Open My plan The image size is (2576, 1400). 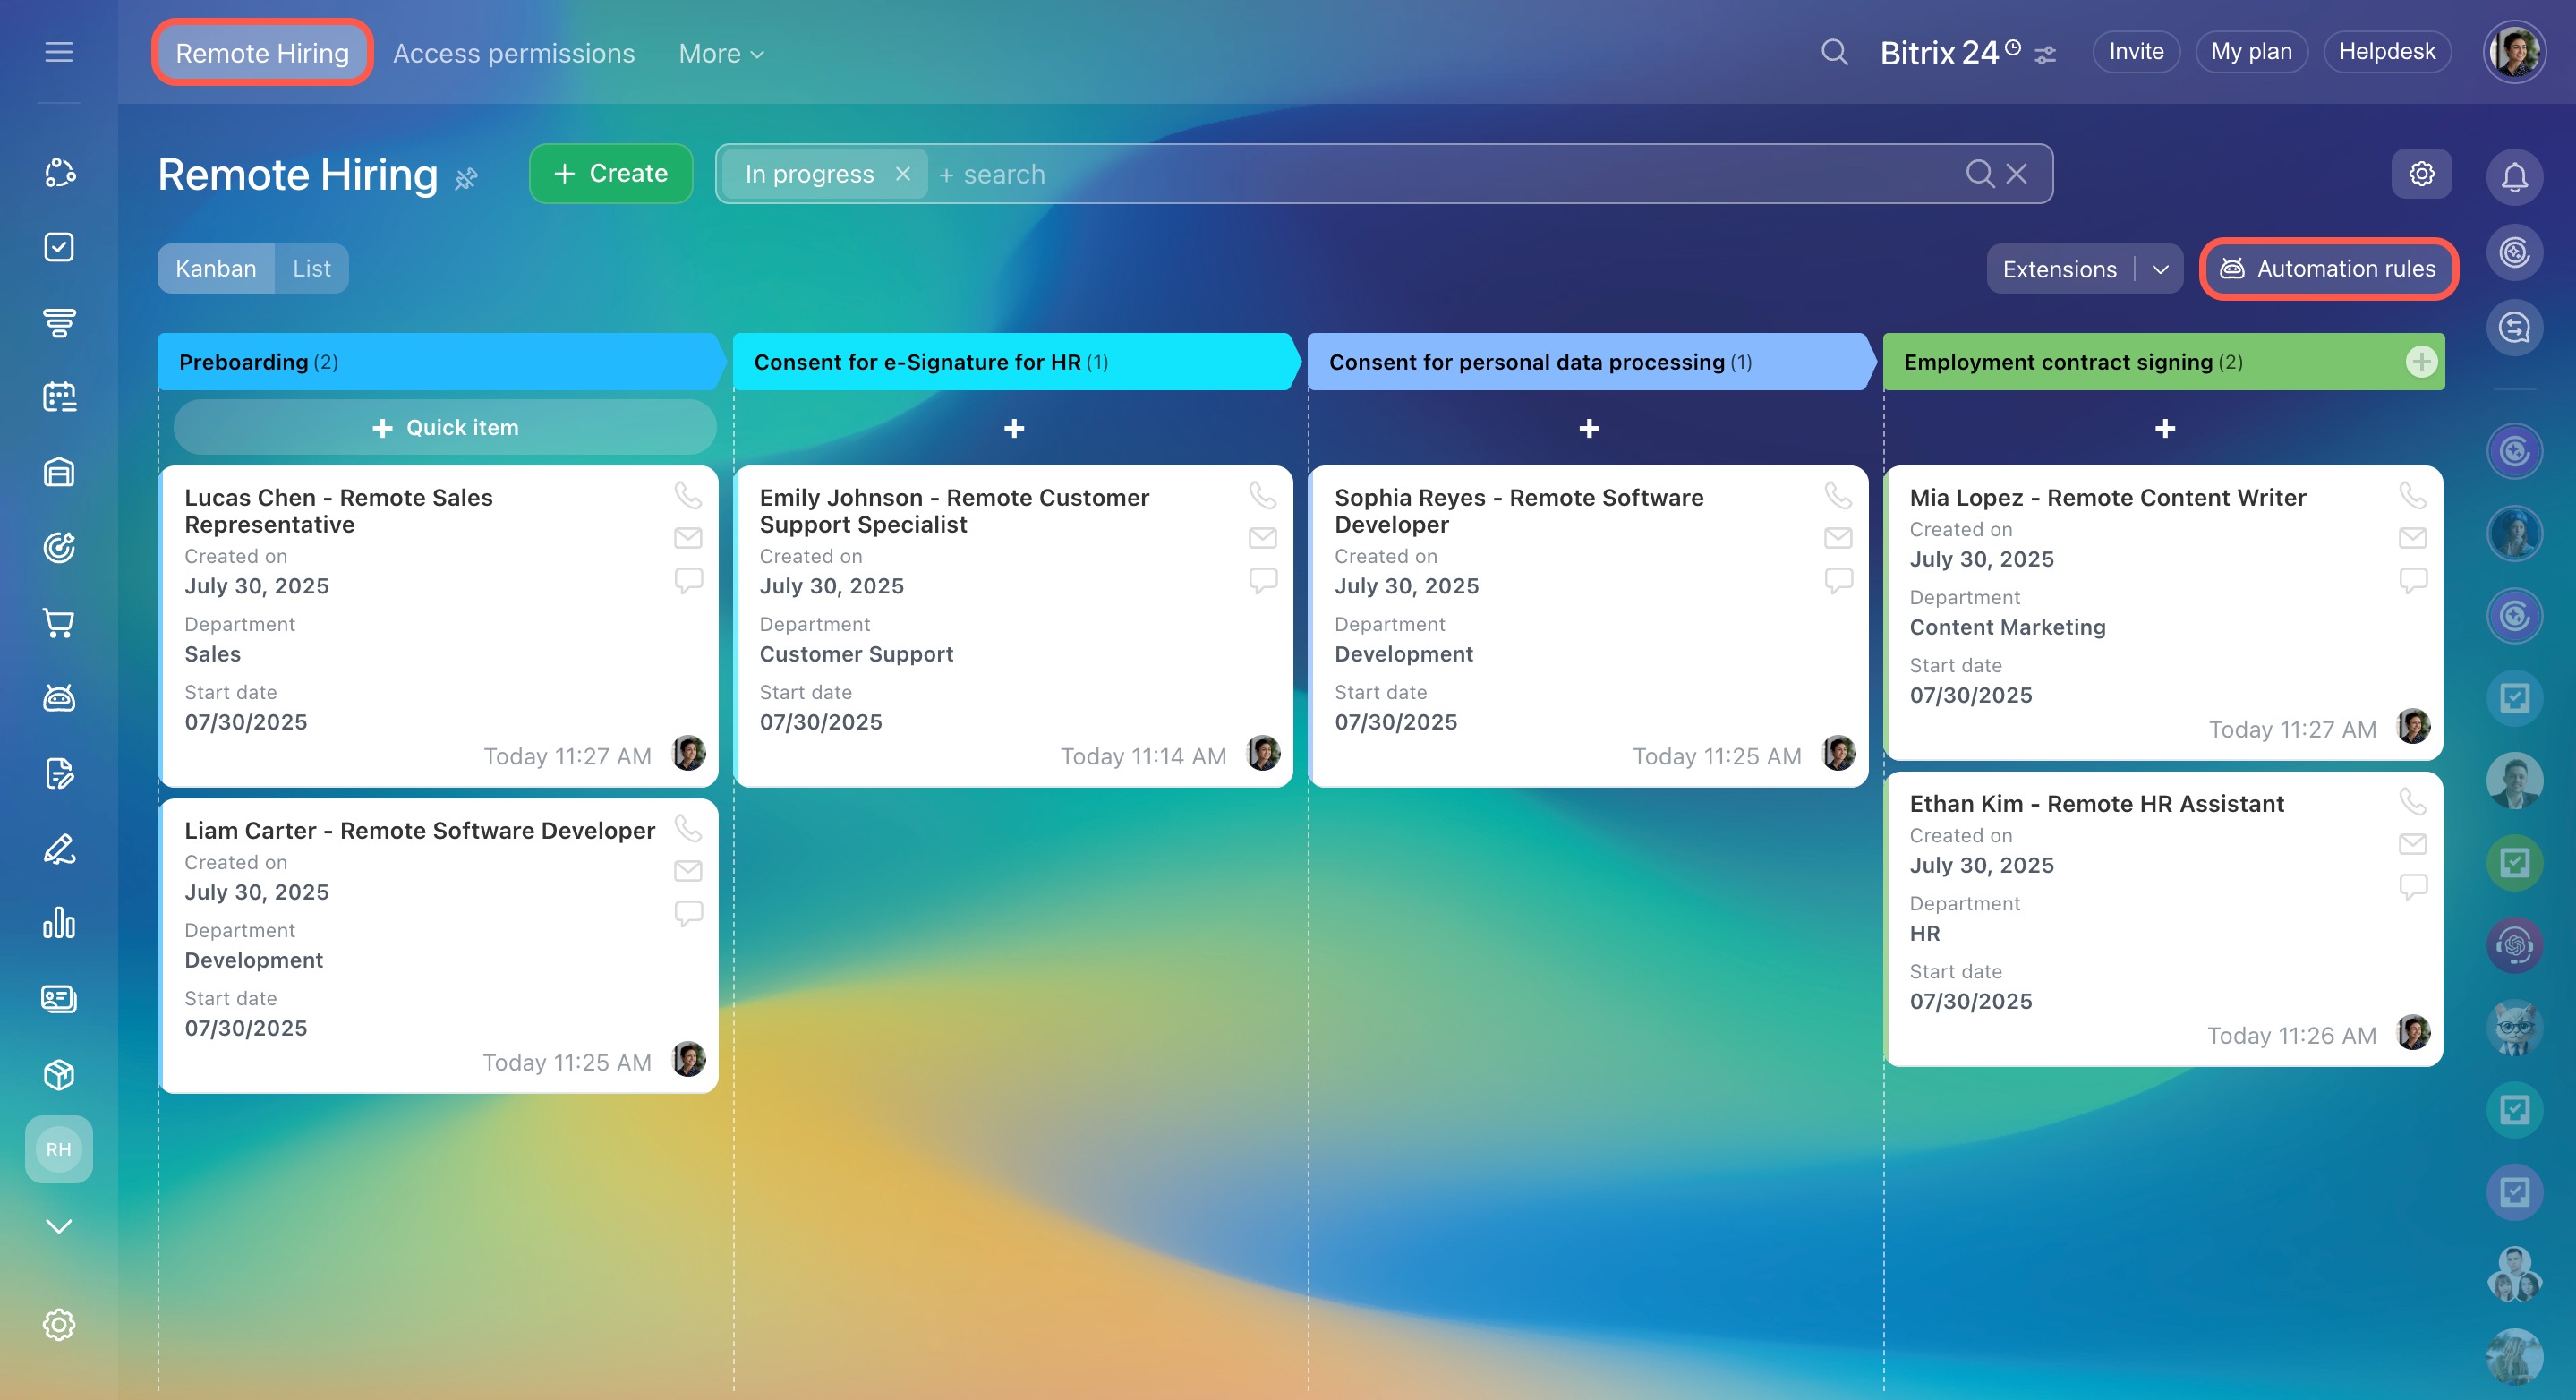2251,52
